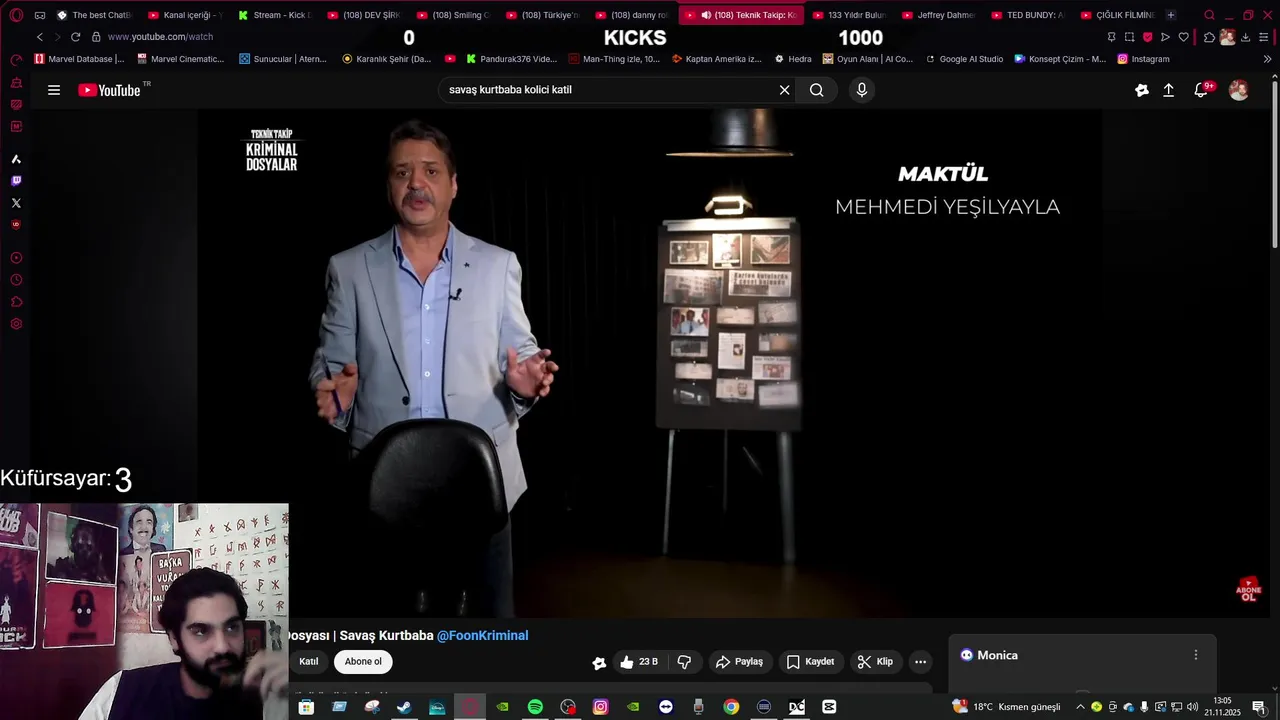Screen dimensions: 1280x720
Task: Click the Paylaş share button
Action: (x=740, y=662)
